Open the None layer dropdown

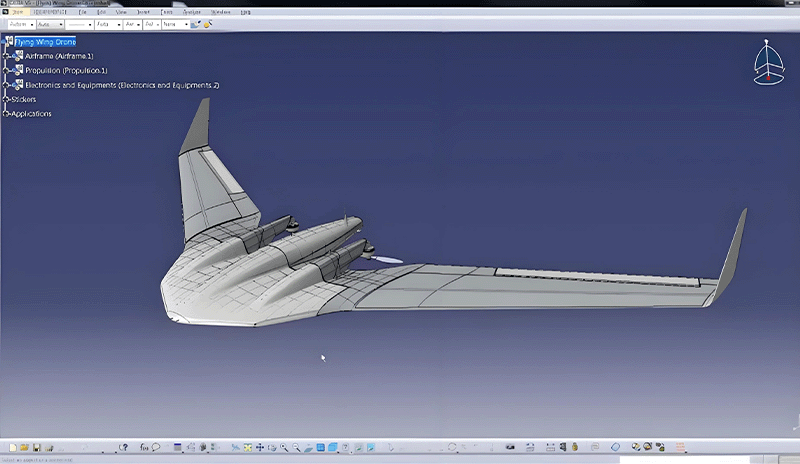[x=176, y=24]
